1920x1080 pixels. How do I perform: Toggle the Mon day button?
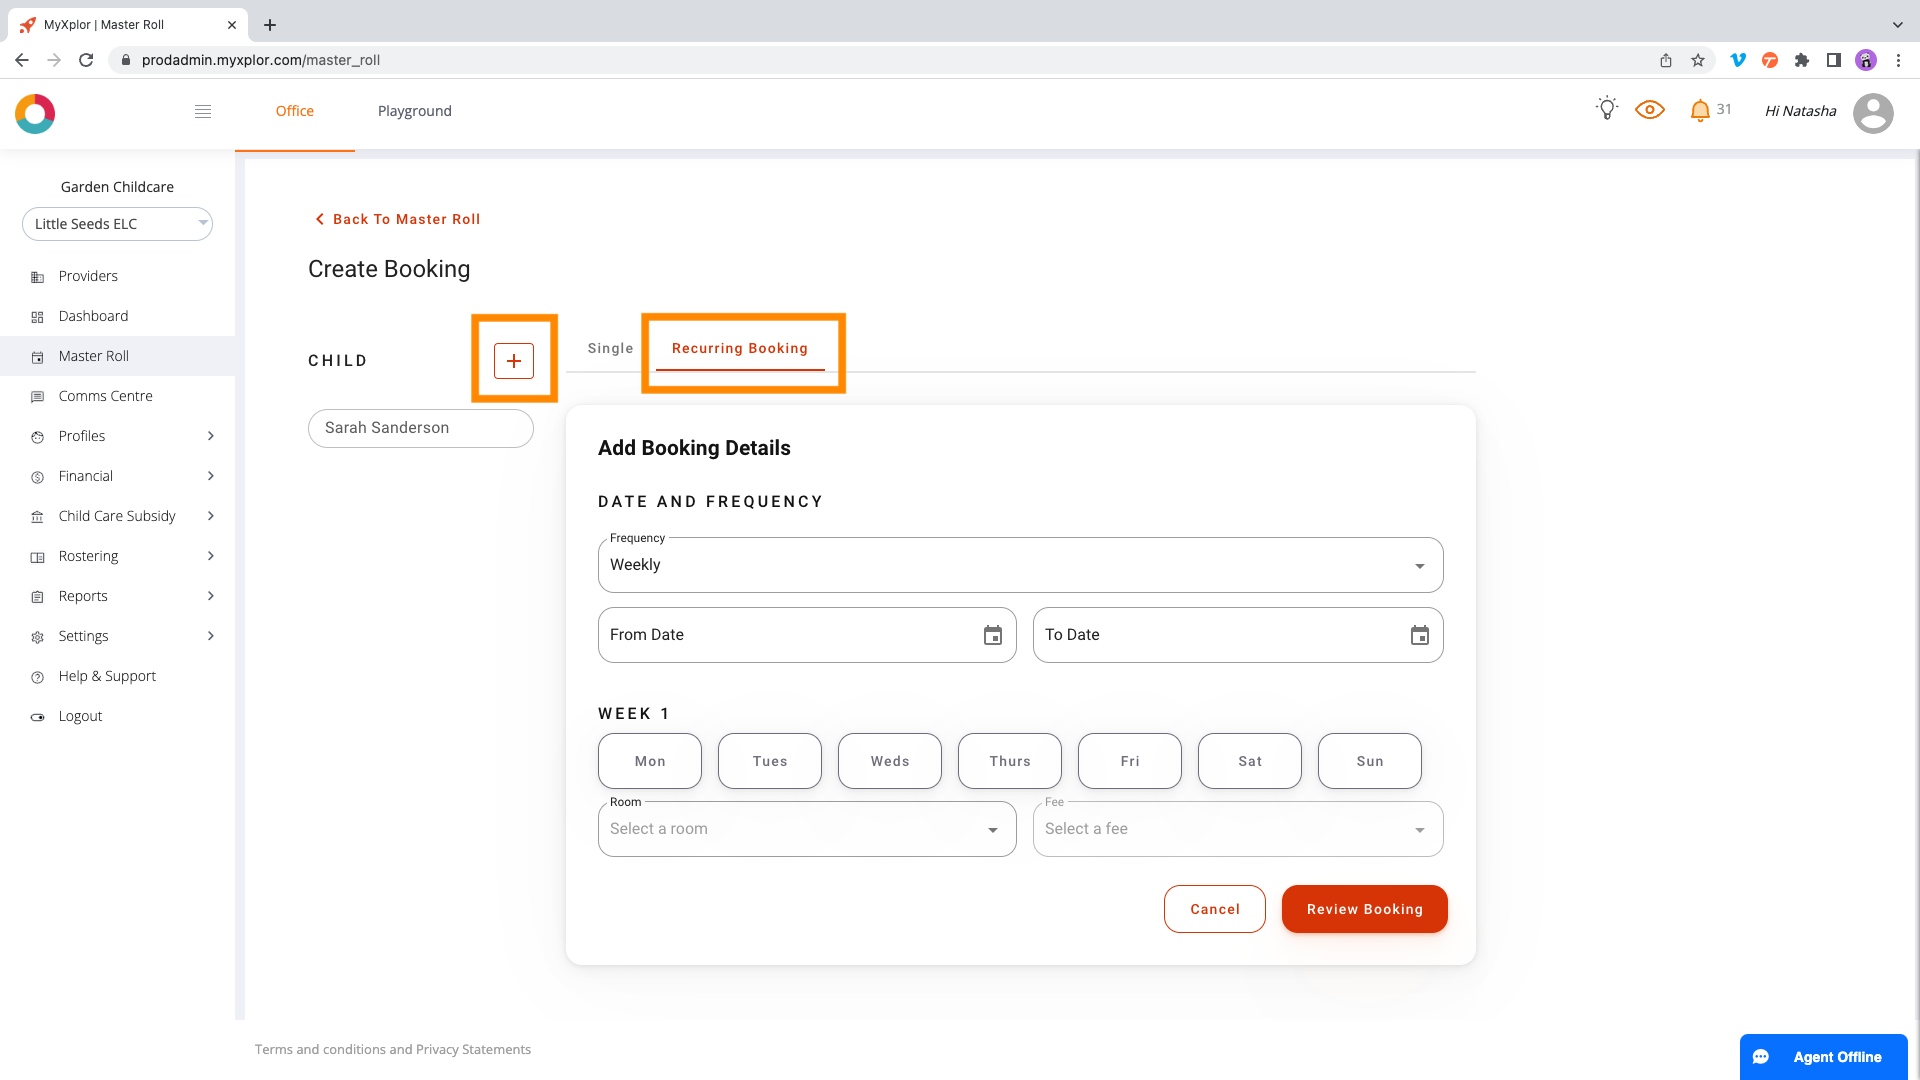[x=650, y=761]
